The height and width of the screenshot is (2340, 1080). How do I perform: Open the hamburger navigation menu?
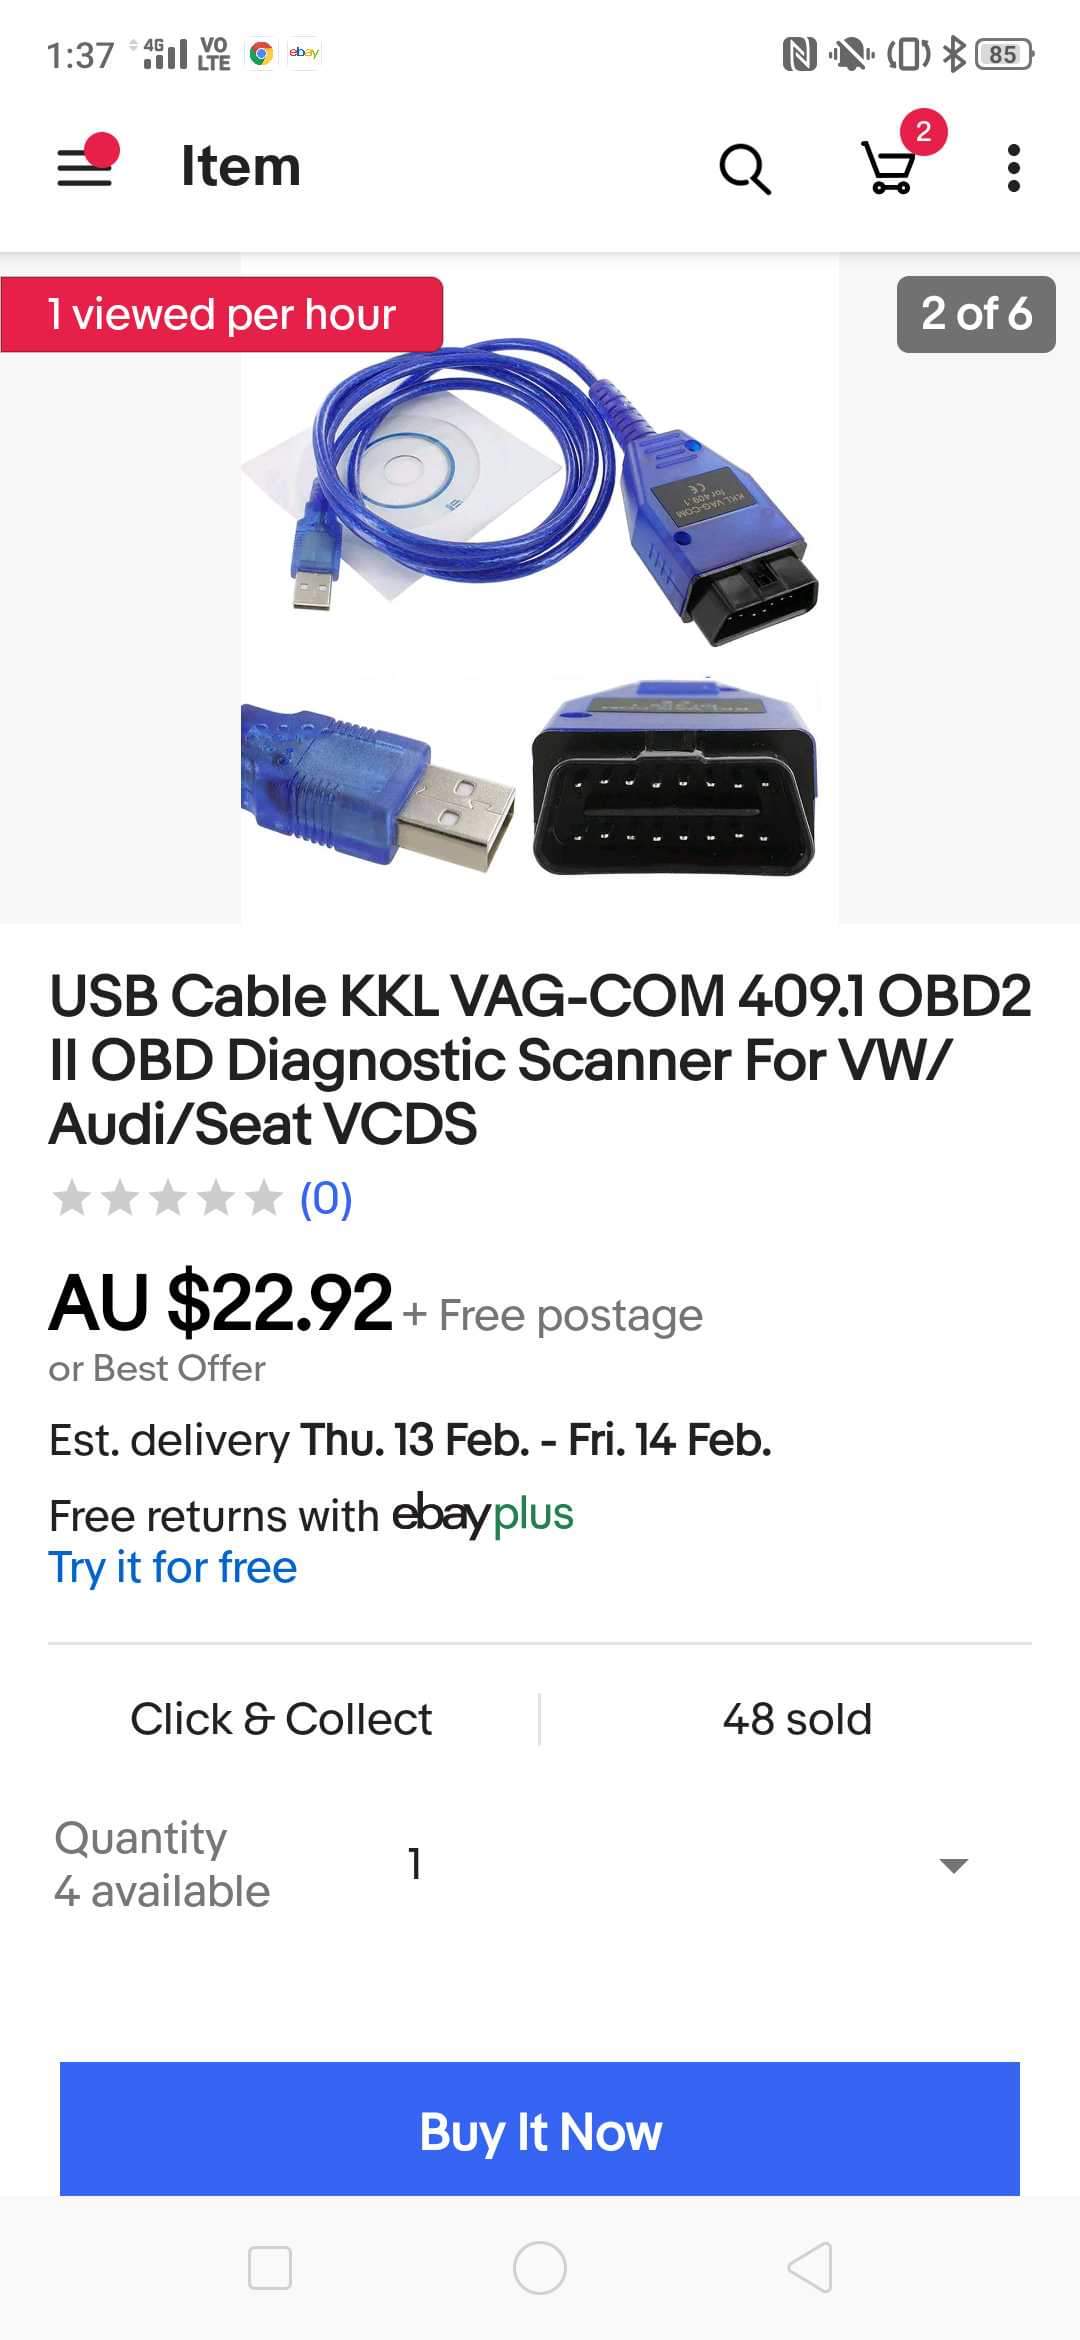(x=86, y=166)
